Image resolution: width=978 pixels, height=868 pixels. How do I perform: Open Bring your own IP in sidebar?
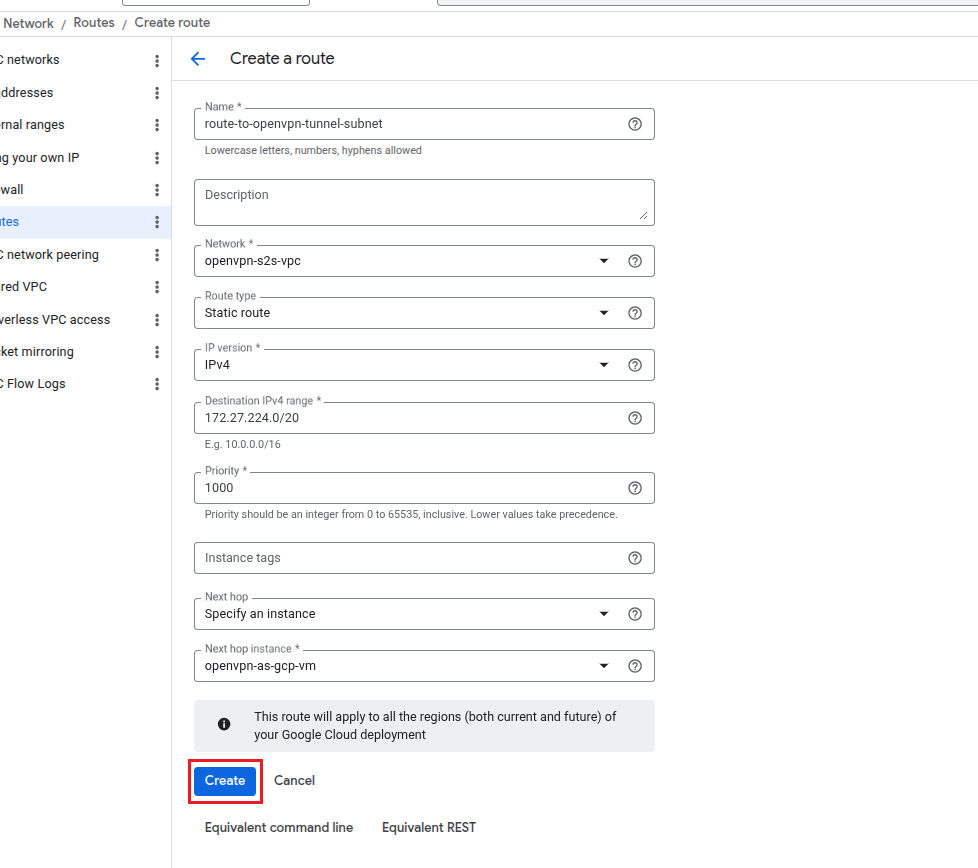(39, 158)
